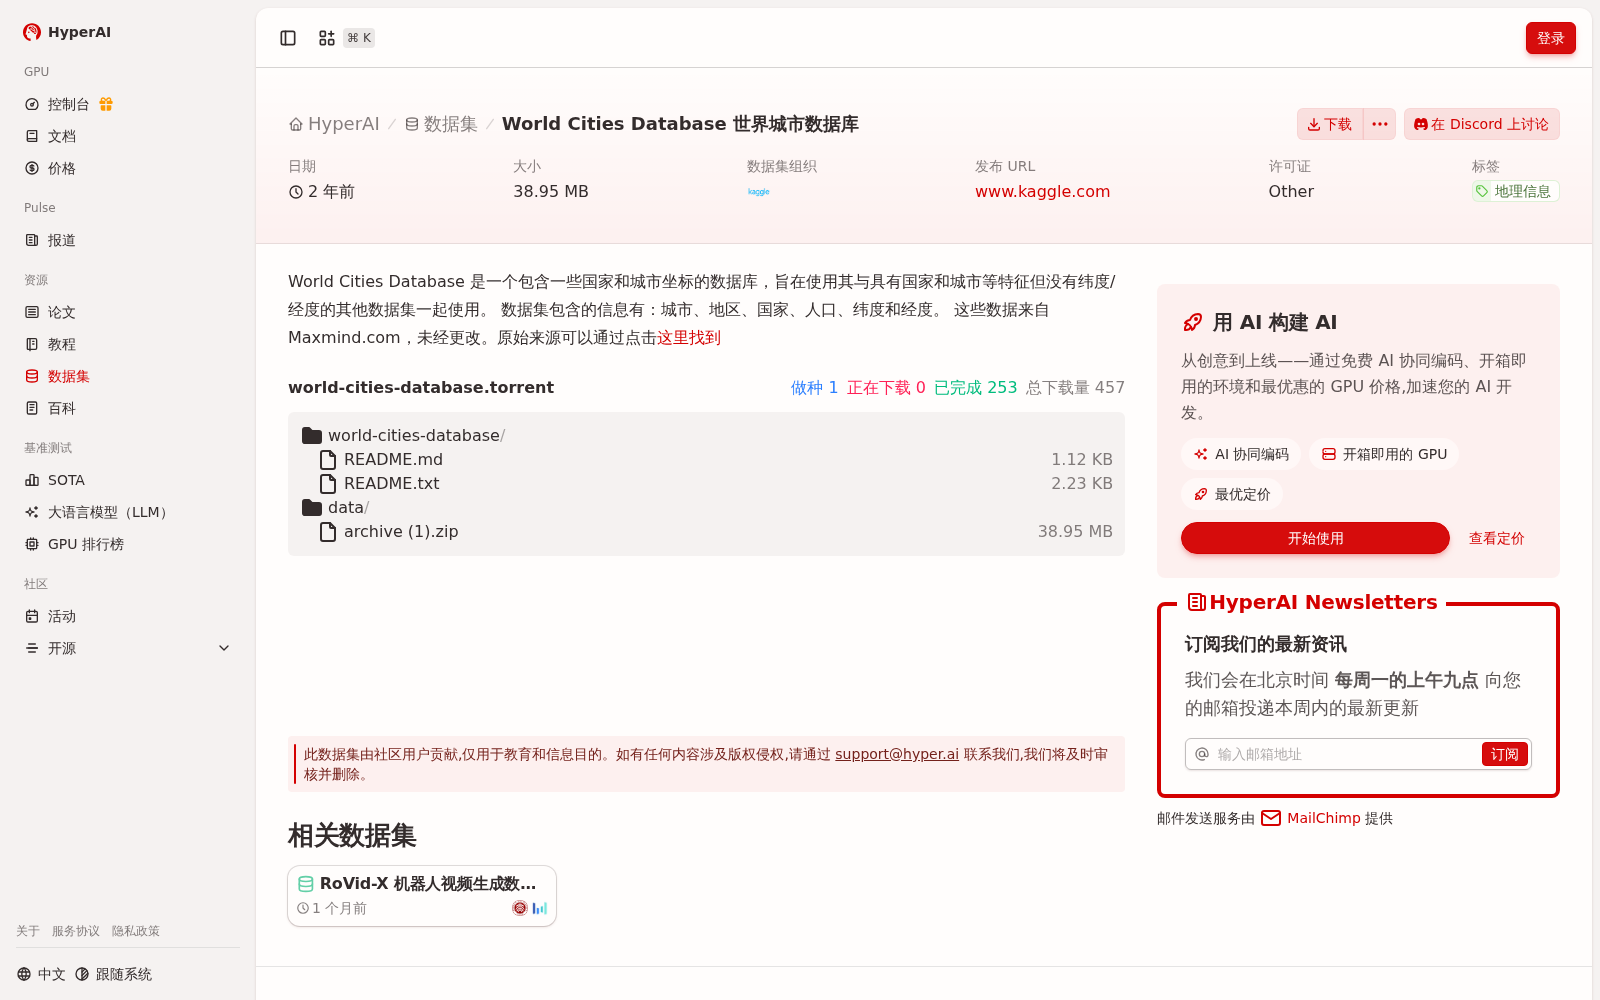Click the 服务协议 footer link
This screenshot has height=1000, width=1600.
(x=76, y=931)
